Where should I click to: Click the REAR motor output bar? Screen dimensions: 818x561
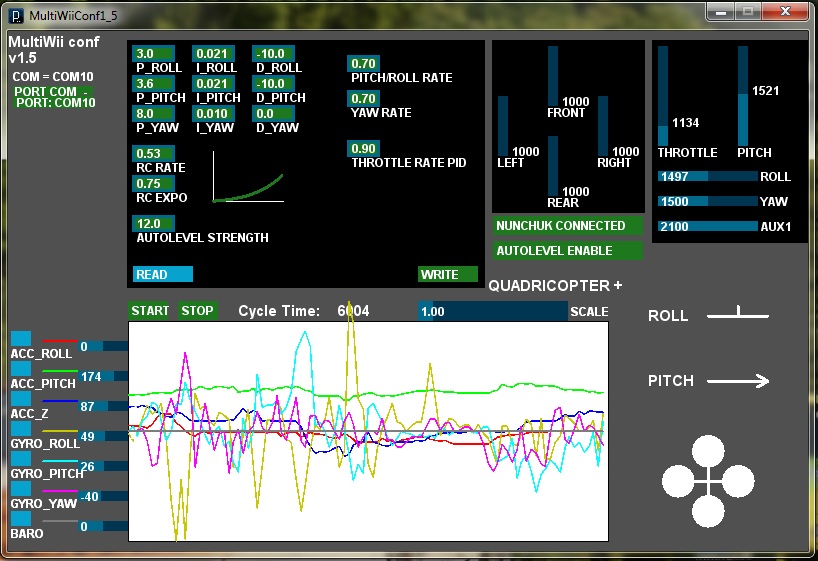click(x=553, y=166)
